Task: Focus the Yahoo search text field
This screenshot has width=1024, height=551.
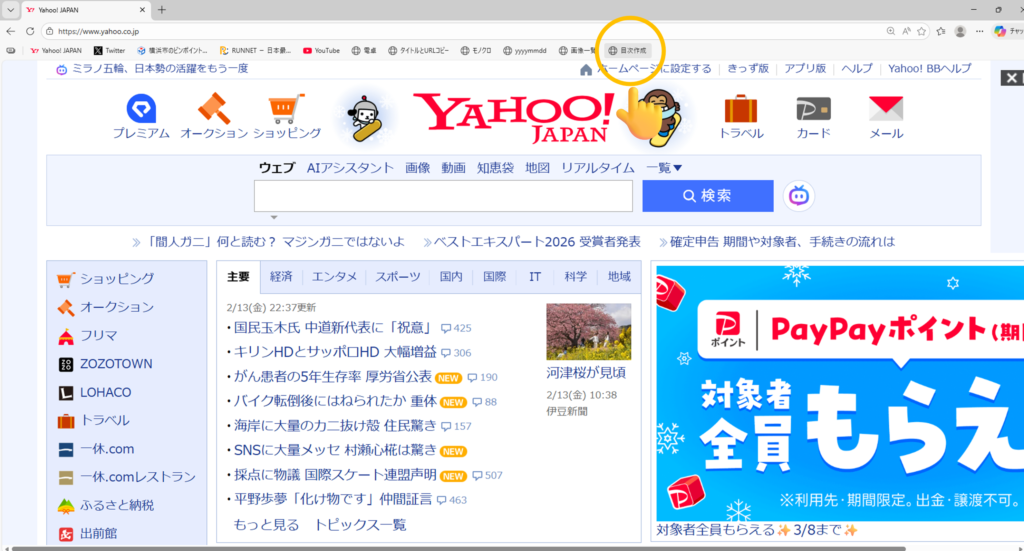Action: tap(443, 196)
